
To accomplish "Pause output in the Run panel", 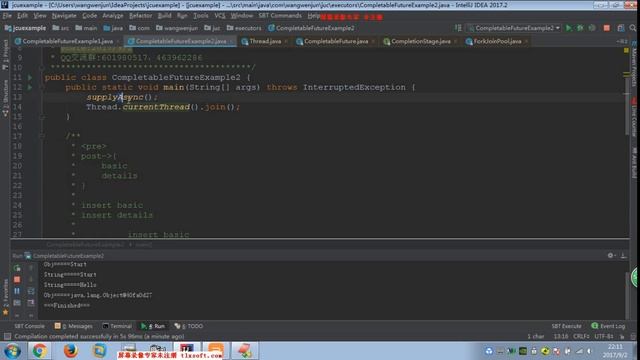I will [x=17, y=291].
